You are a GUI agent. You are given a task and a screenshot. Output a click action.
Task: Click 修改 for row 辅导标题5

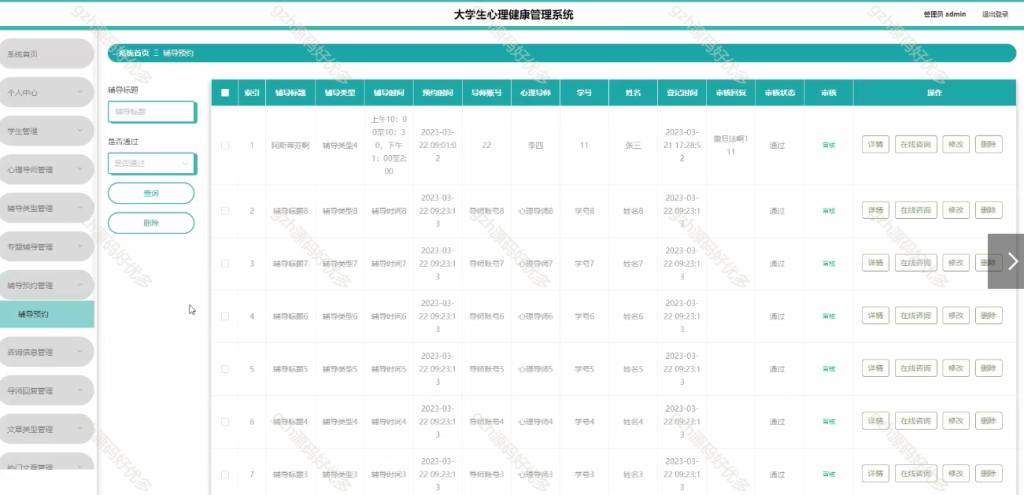pyautogui.click(x=956, y=368)
